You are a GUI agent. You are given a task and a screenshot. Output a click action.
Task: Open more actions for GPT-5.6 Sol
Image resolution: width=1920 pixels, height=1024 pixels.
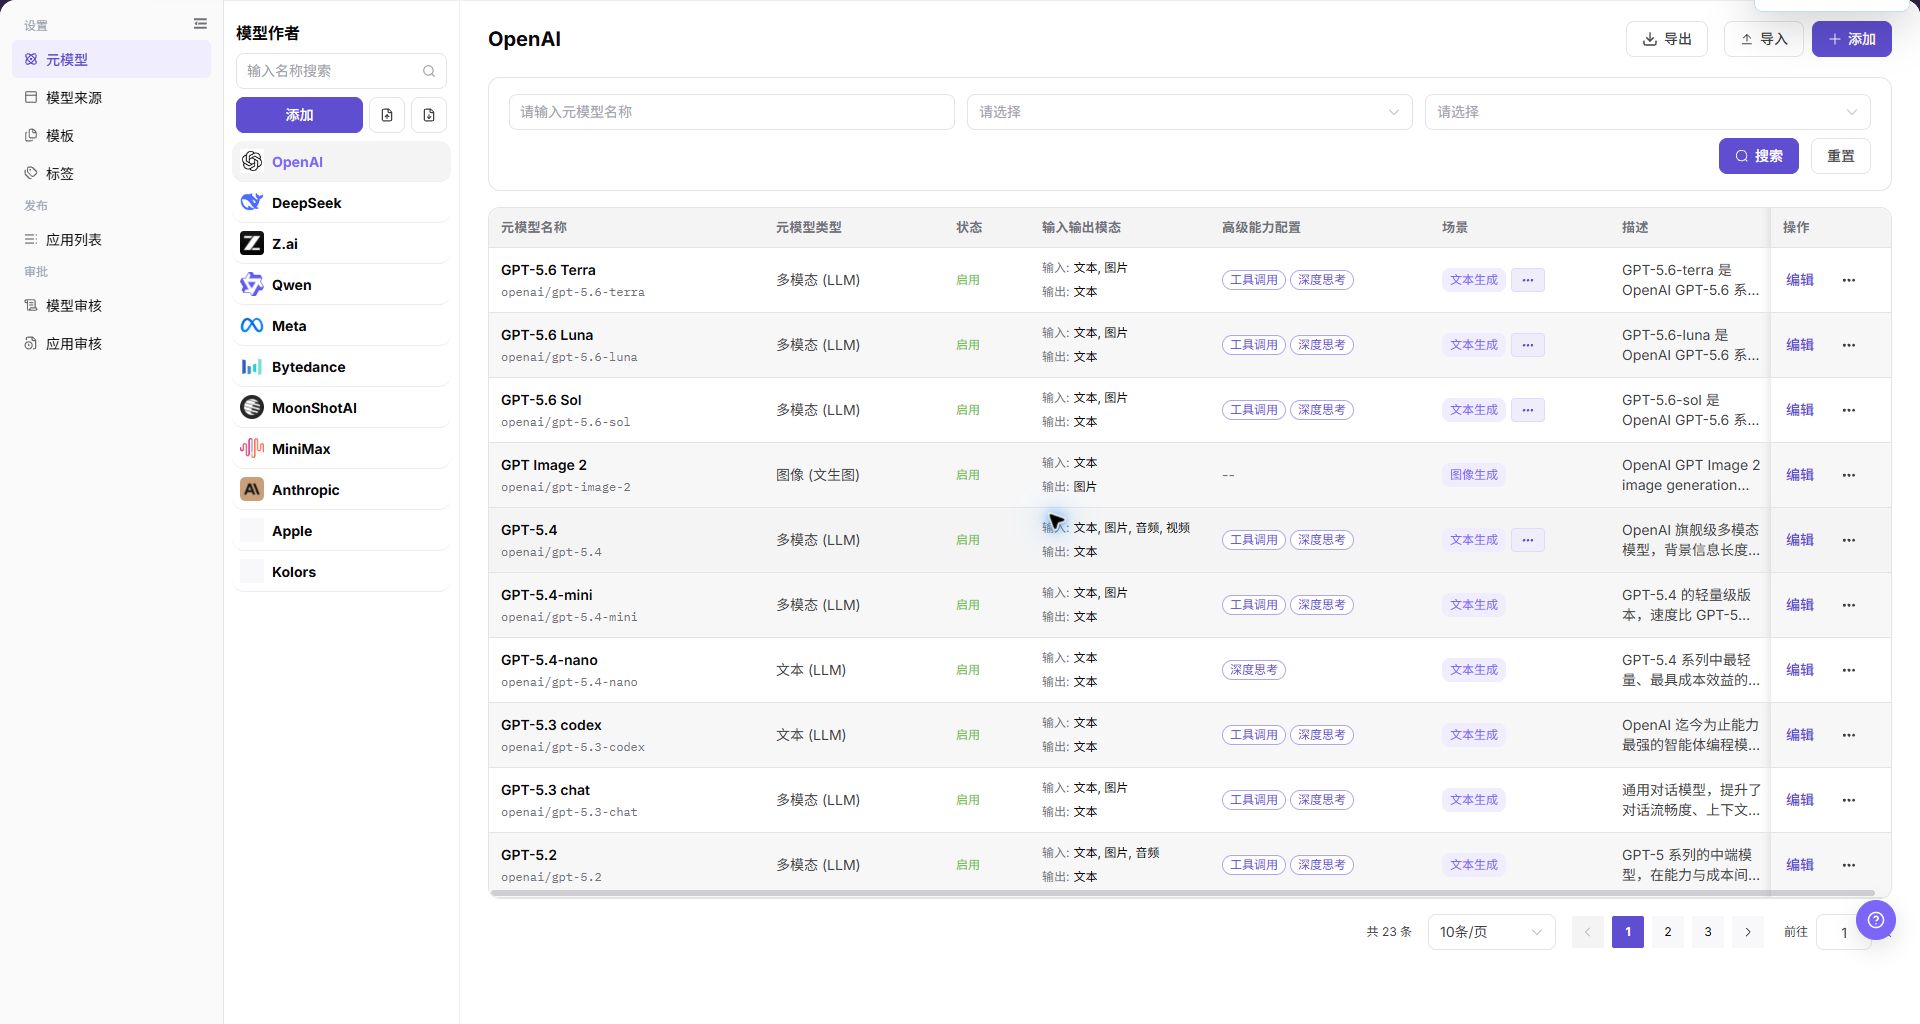click(x=1849, y=410)
